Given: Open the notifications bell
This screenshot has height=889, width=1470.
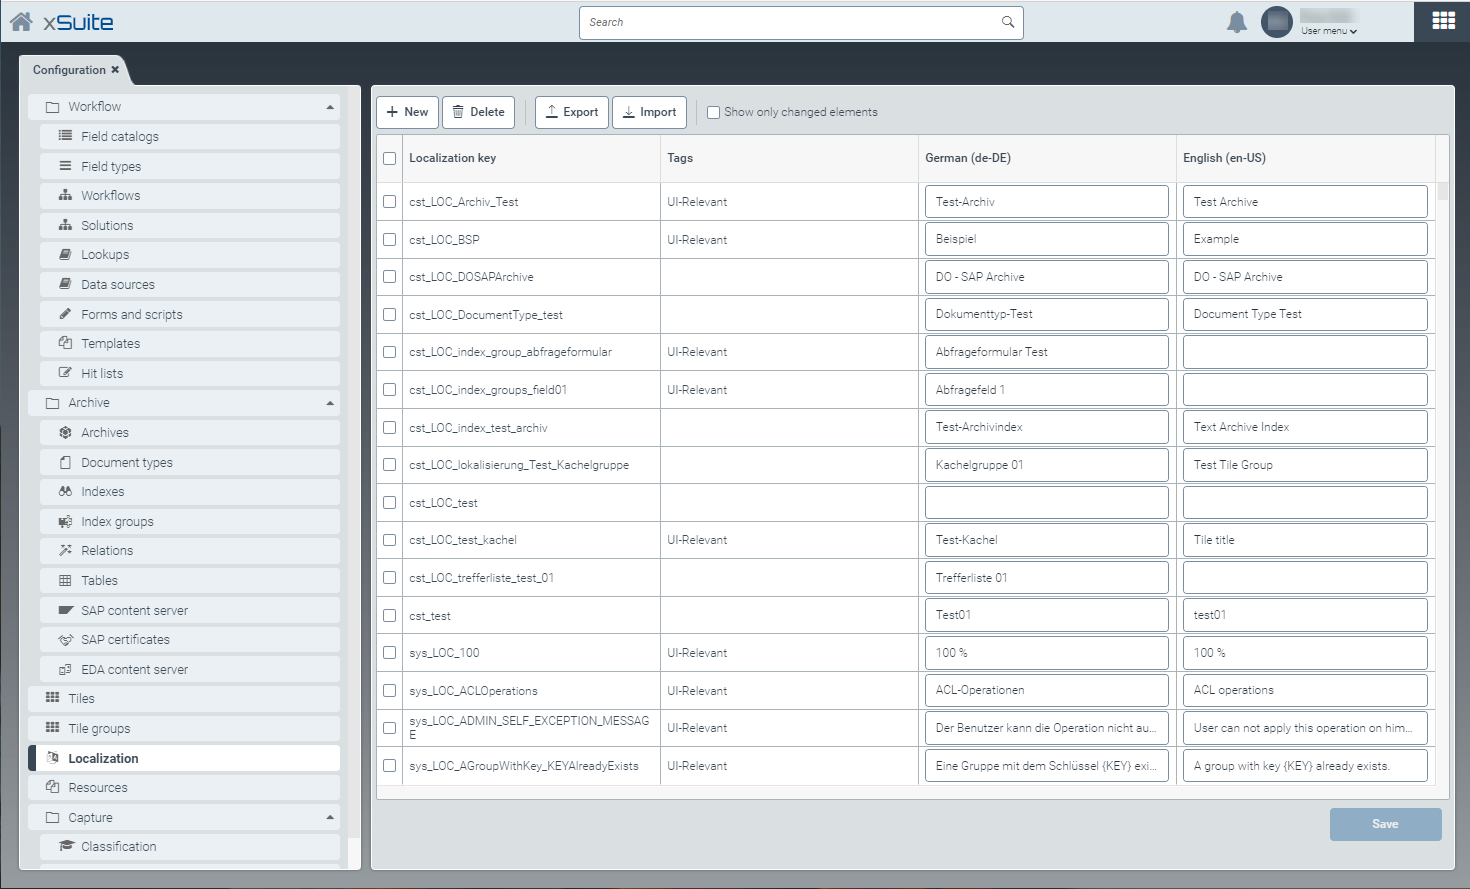Looking at the screenshot, I should click(1237, 22).
